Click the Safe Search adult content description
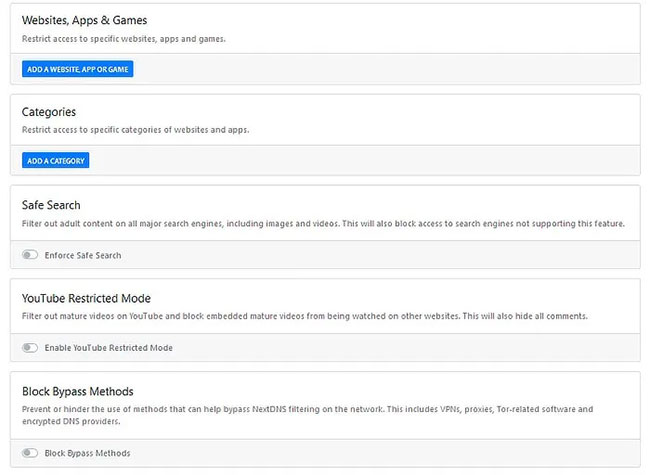650x475 pixels. (x=323, y=223)
